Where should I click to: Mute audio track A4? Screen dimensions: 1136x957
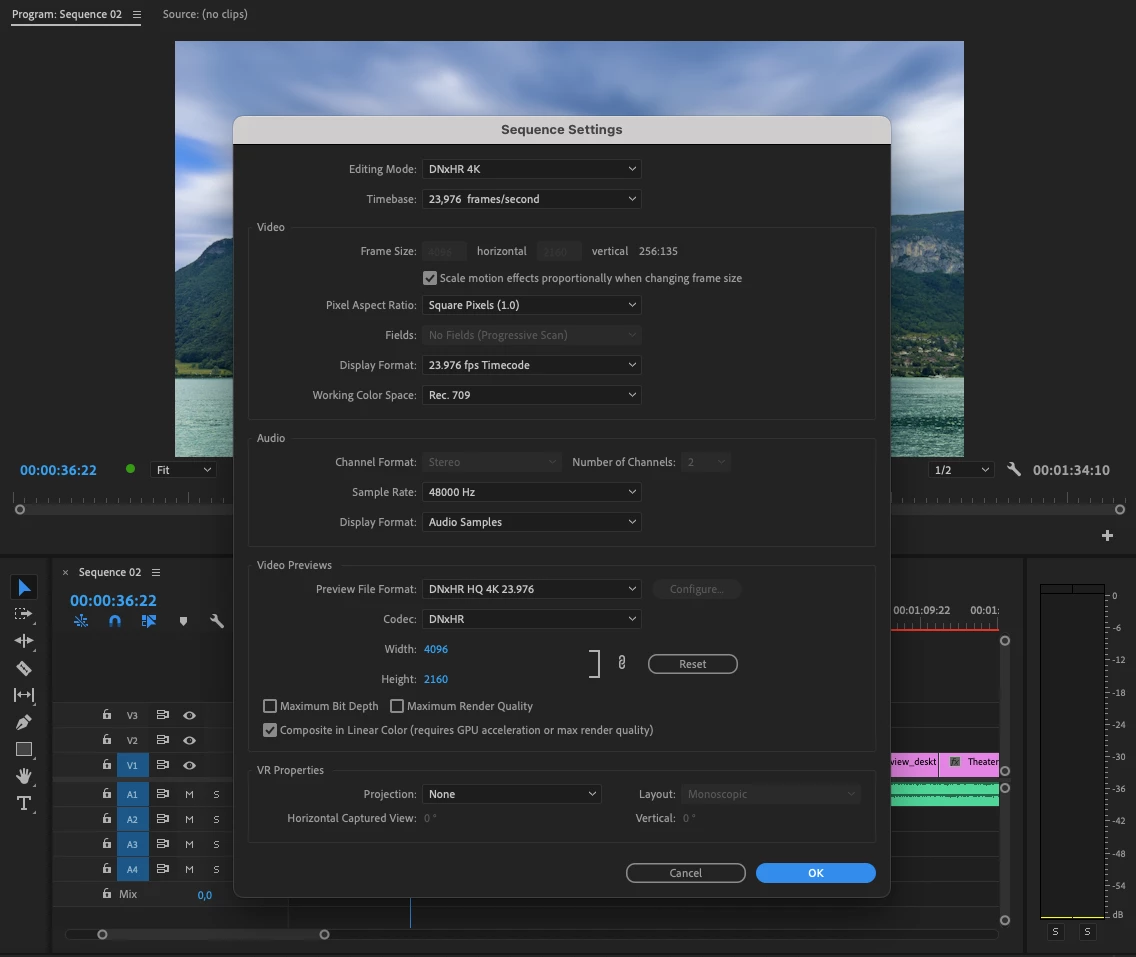coord(189,869)
